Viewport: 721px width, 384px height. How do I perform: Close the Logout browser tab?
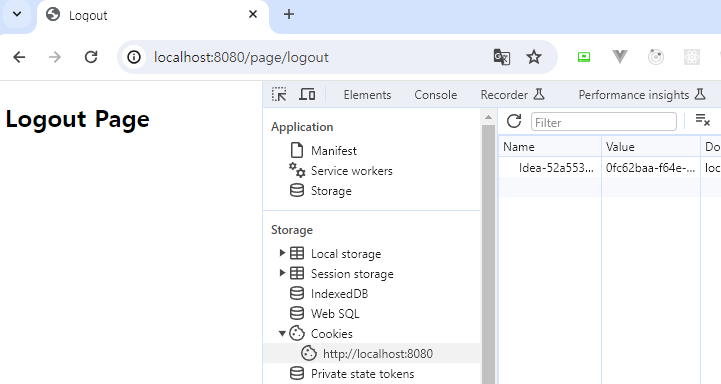[x=252, y=14]
